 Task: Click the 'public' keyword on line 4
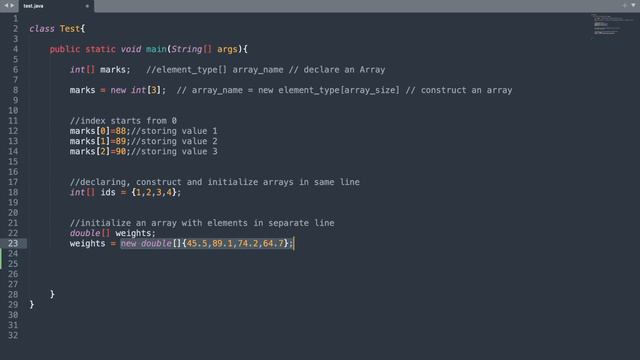coord(65,49)
